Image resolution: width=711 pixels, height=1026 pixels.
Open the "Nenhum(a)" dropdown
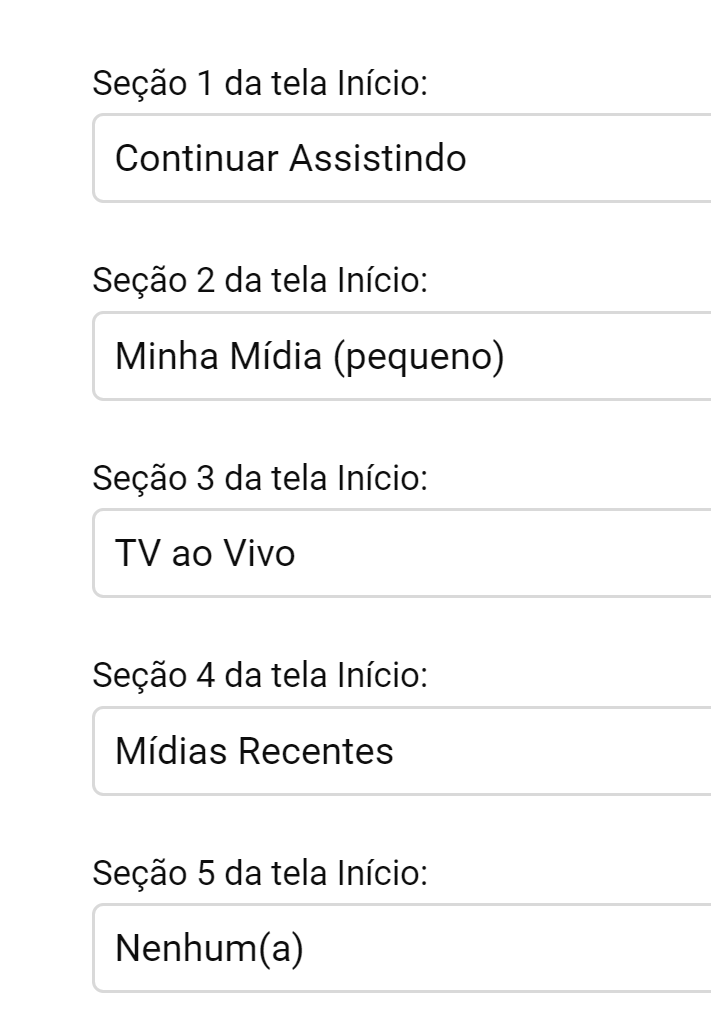point(400,948)
